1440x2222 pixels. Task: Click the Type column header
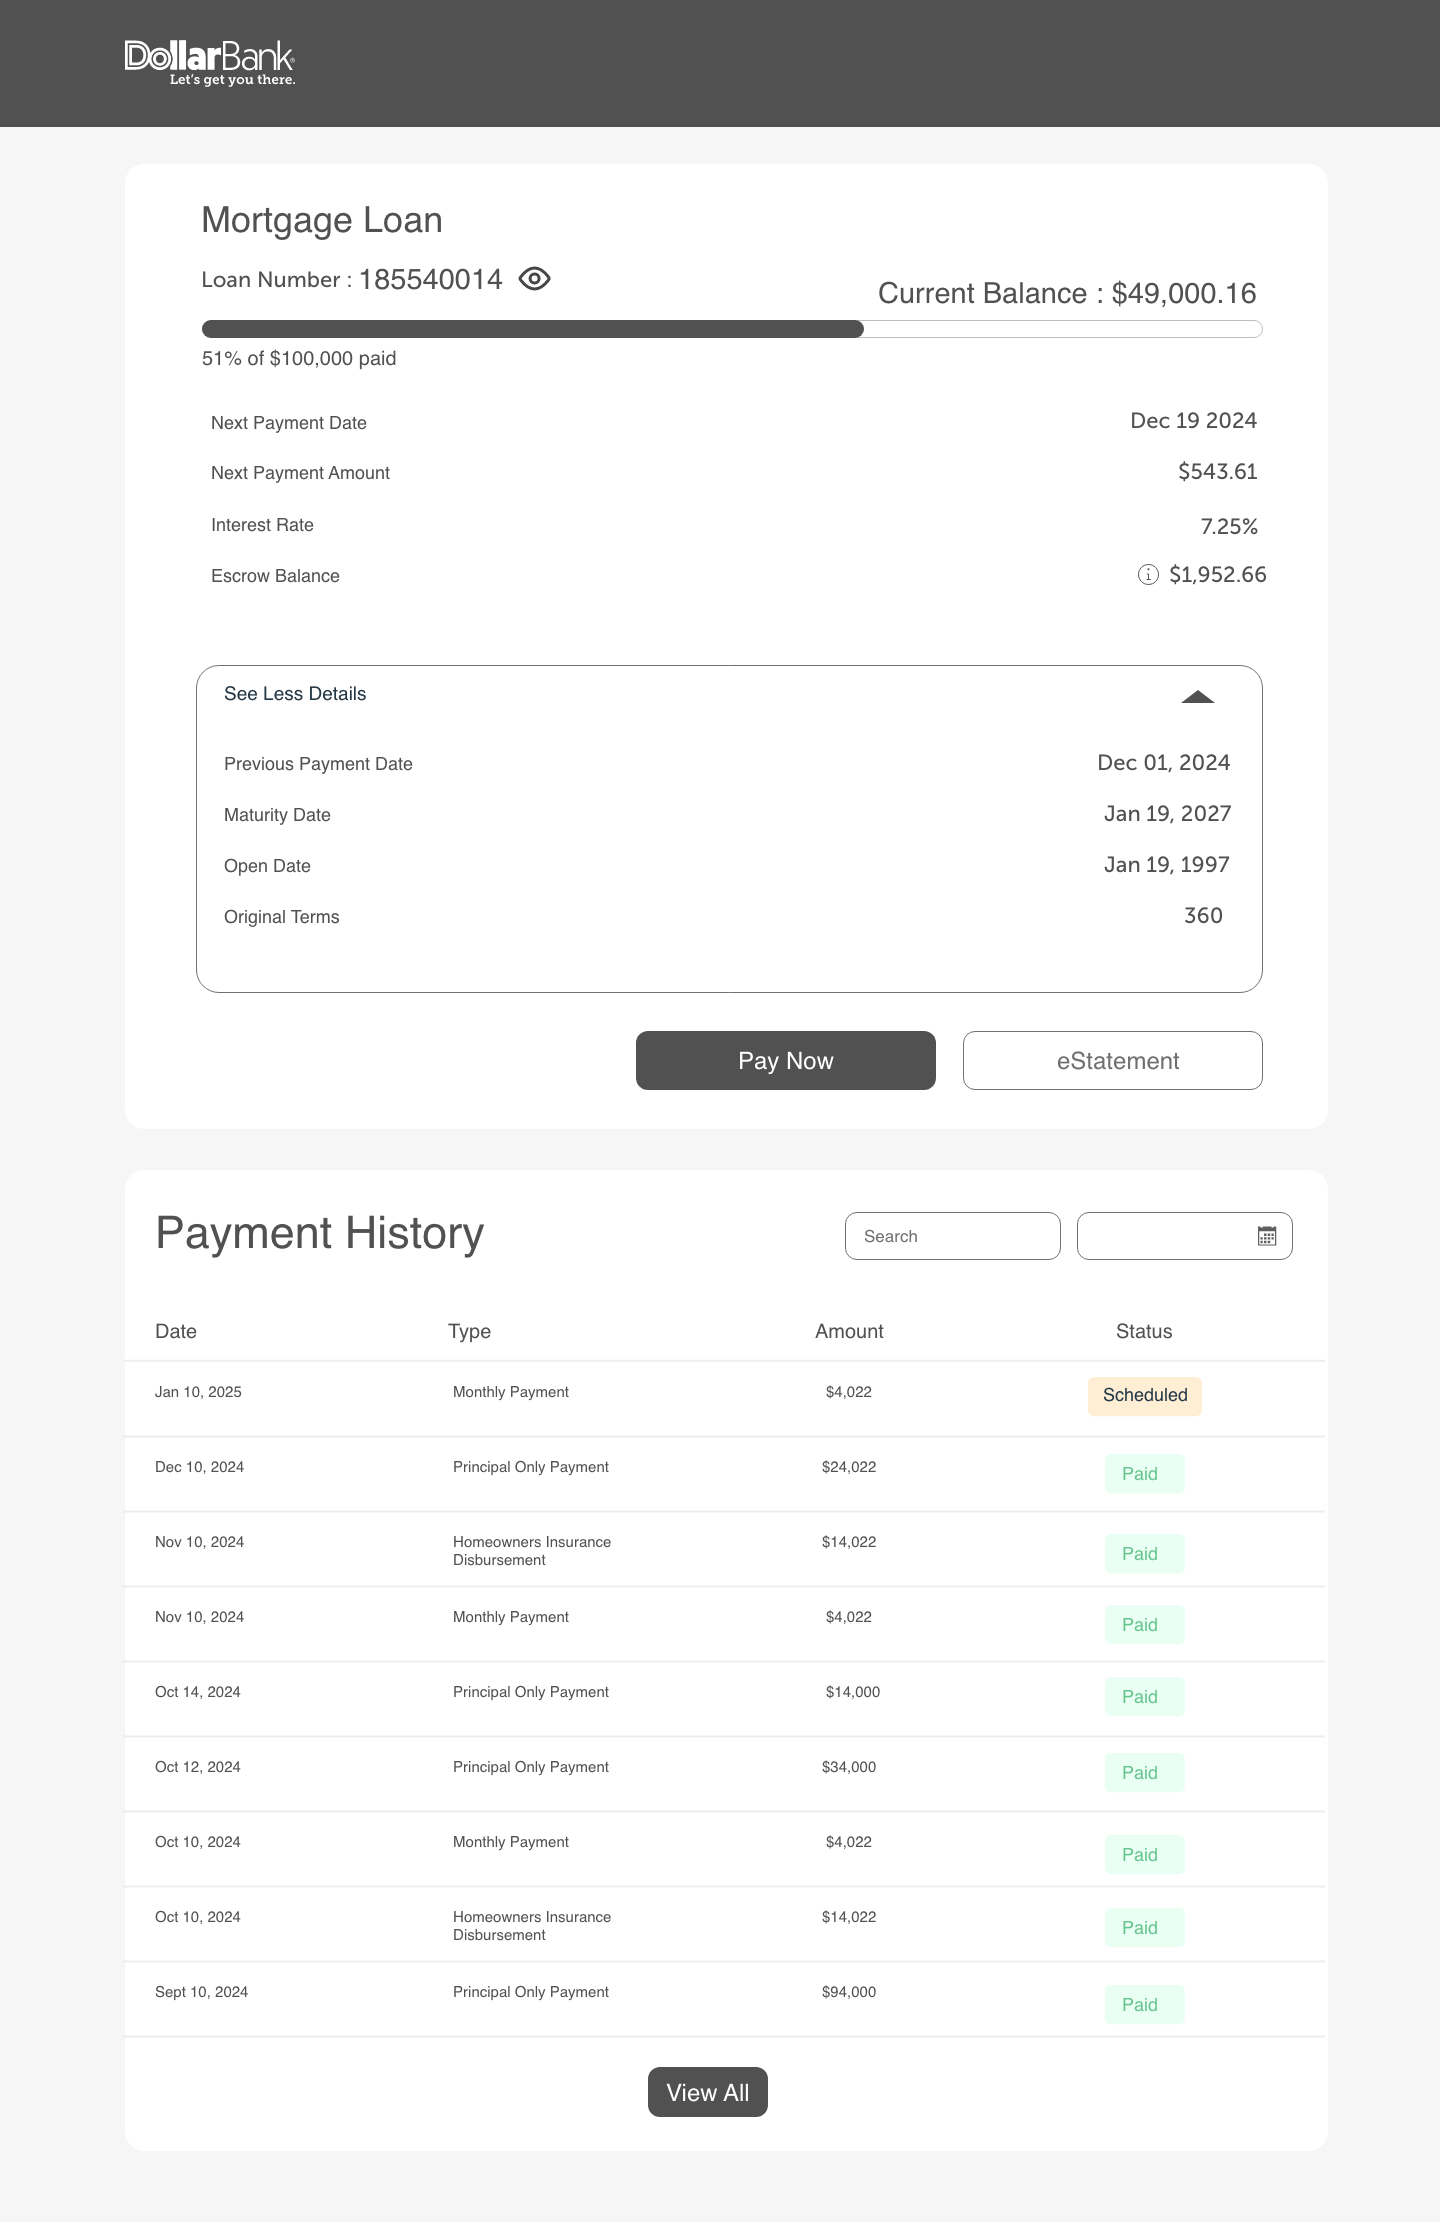469,1331
